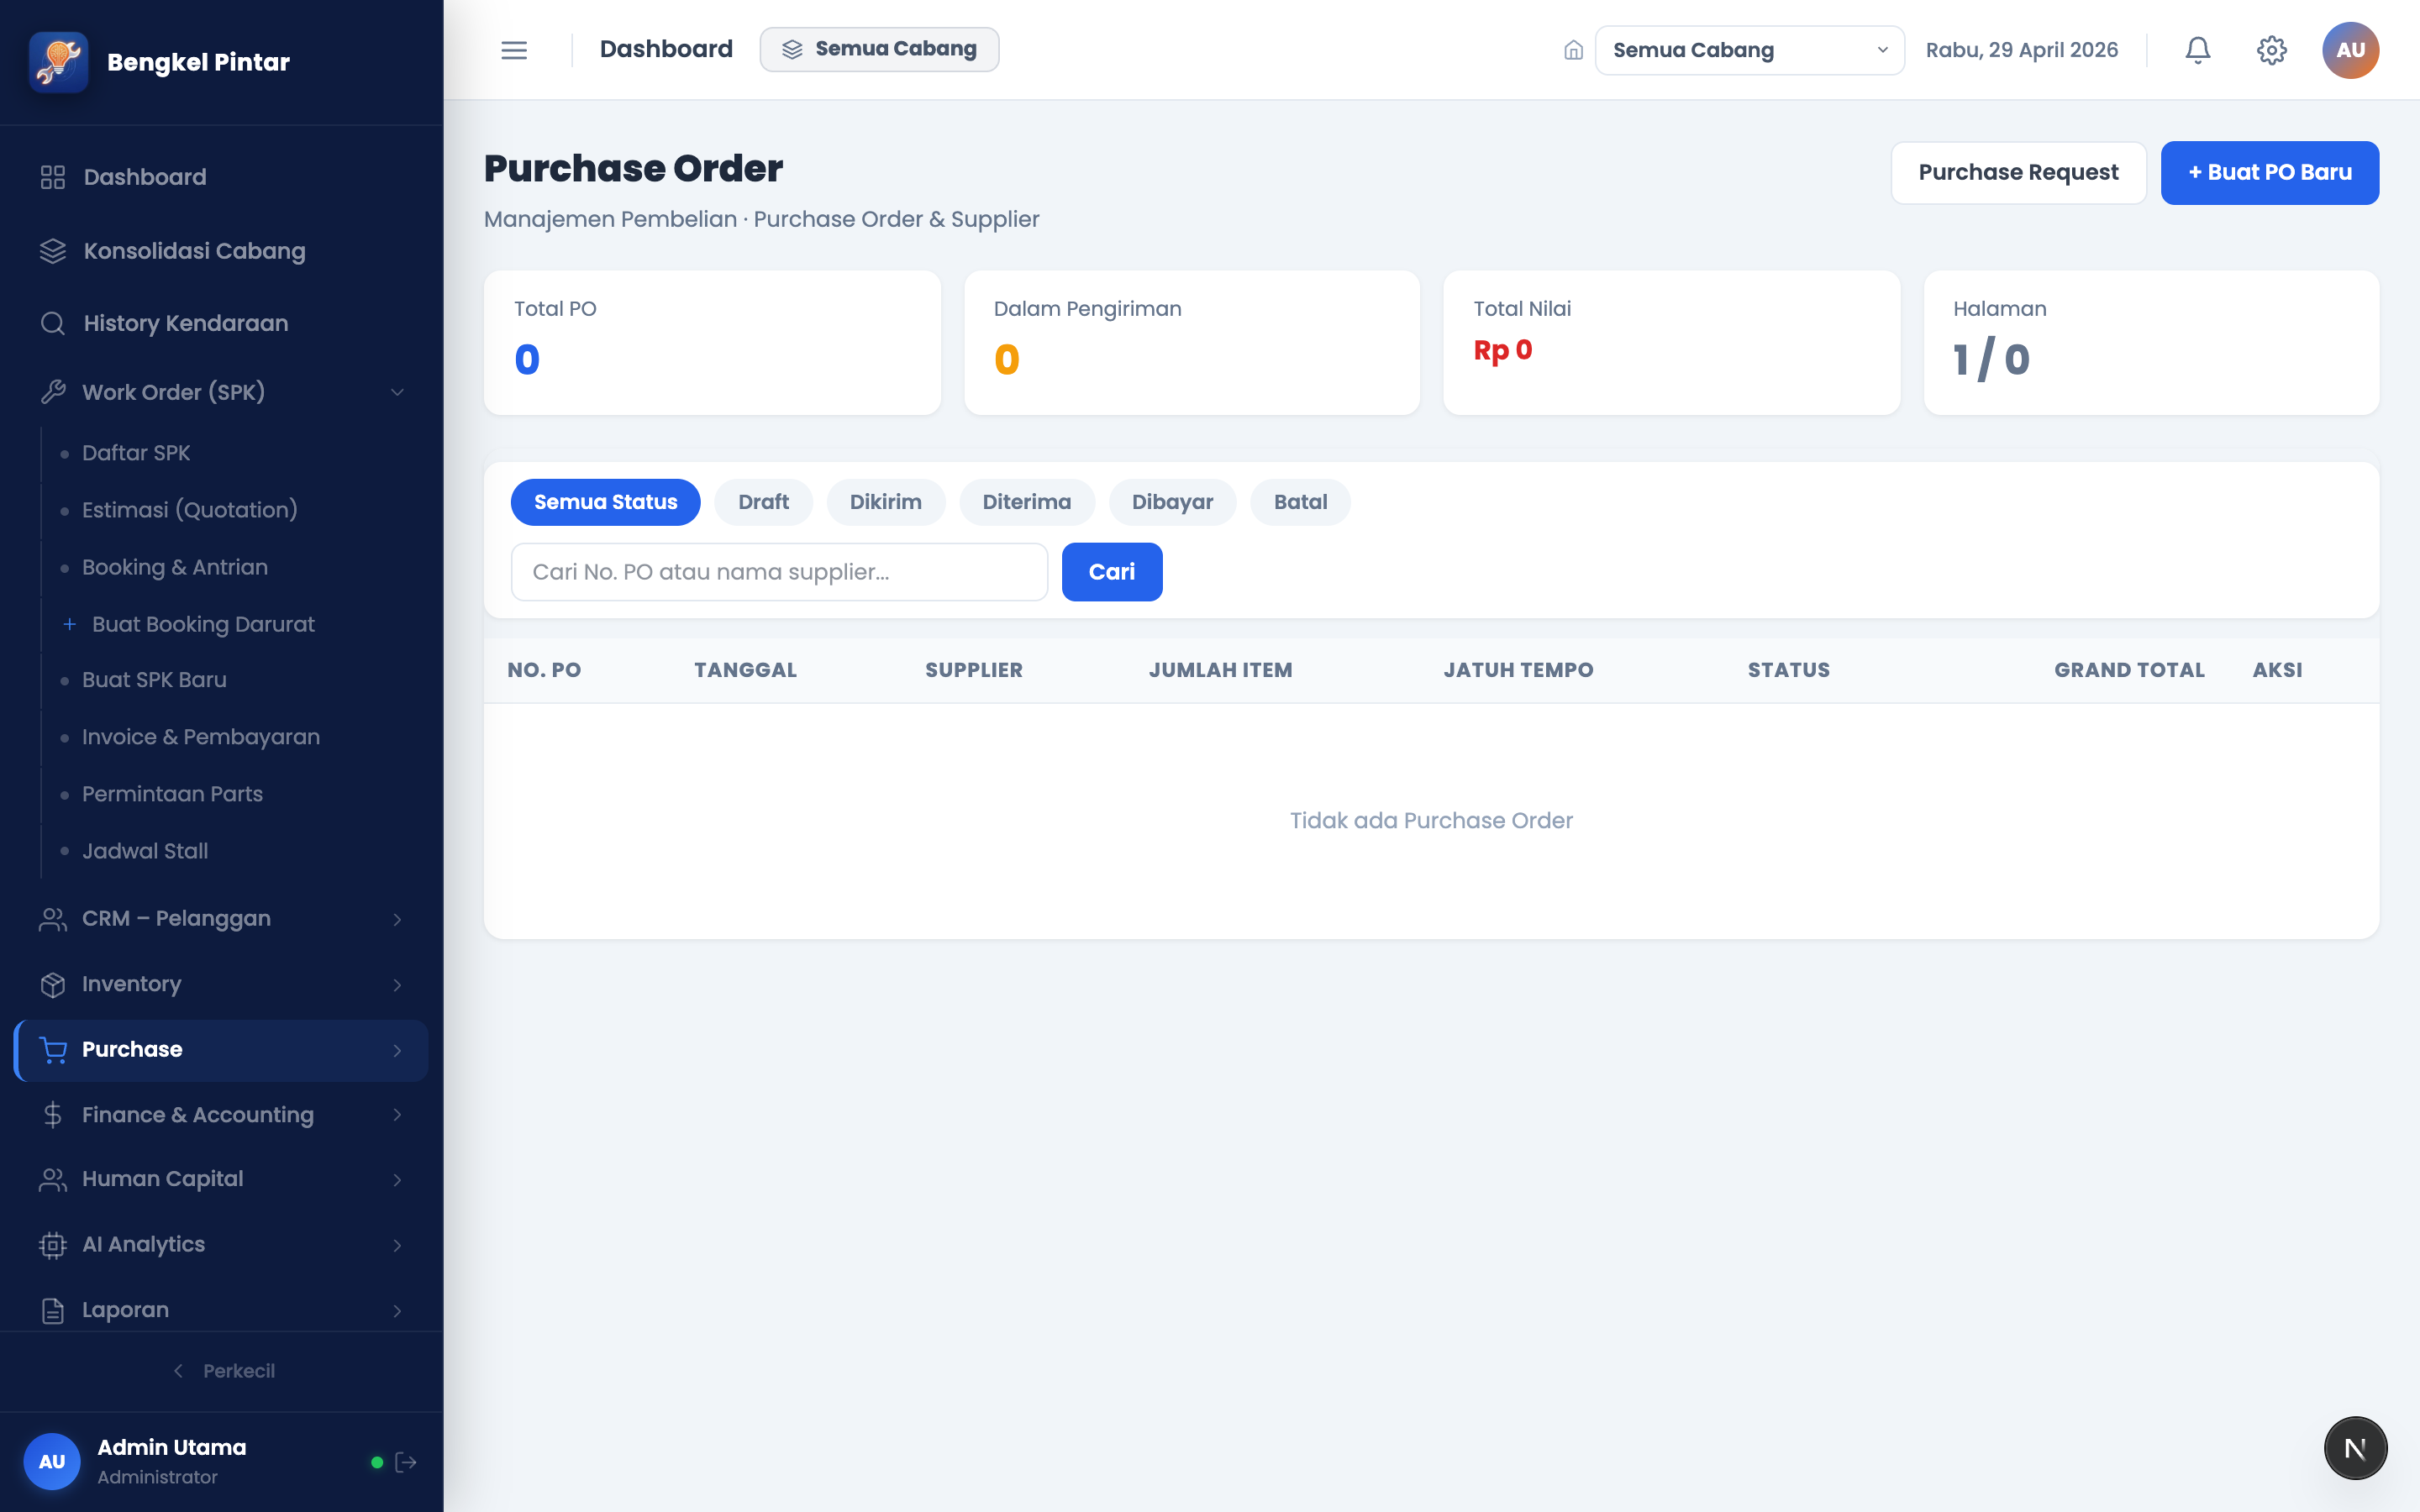Open notifications bell
Image resolution: width=2420 pixels, height=1512 pixels.
(x=2197, y=50)
